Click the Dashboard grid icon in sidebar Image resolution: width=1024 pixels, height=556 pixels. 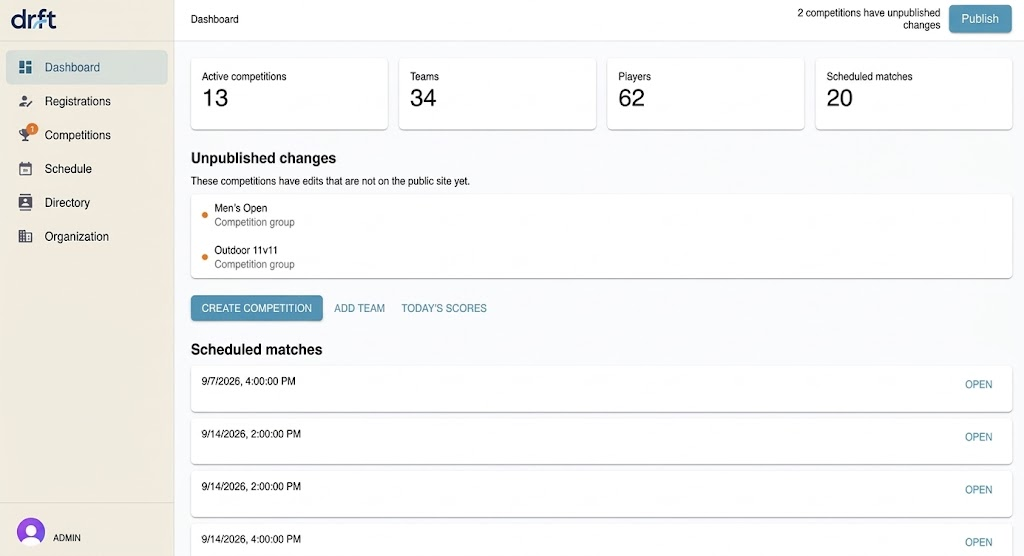point(25,67)
